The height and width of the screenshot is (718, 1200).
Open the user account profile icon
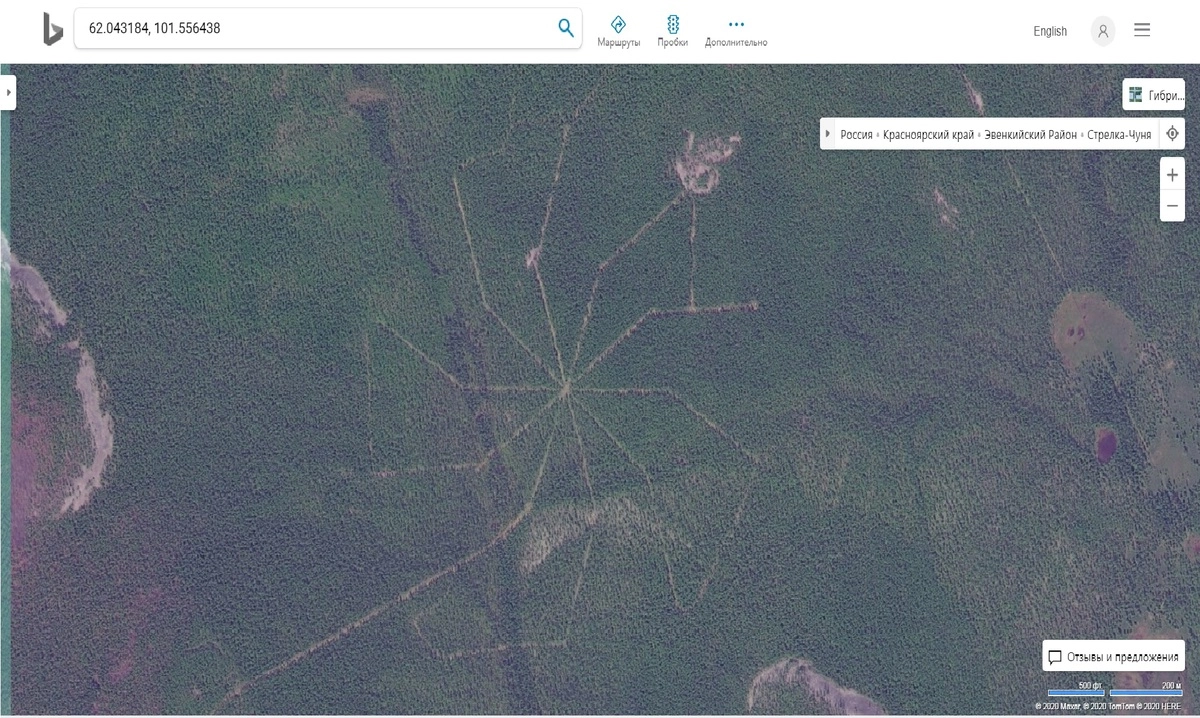pos(1103,31)
